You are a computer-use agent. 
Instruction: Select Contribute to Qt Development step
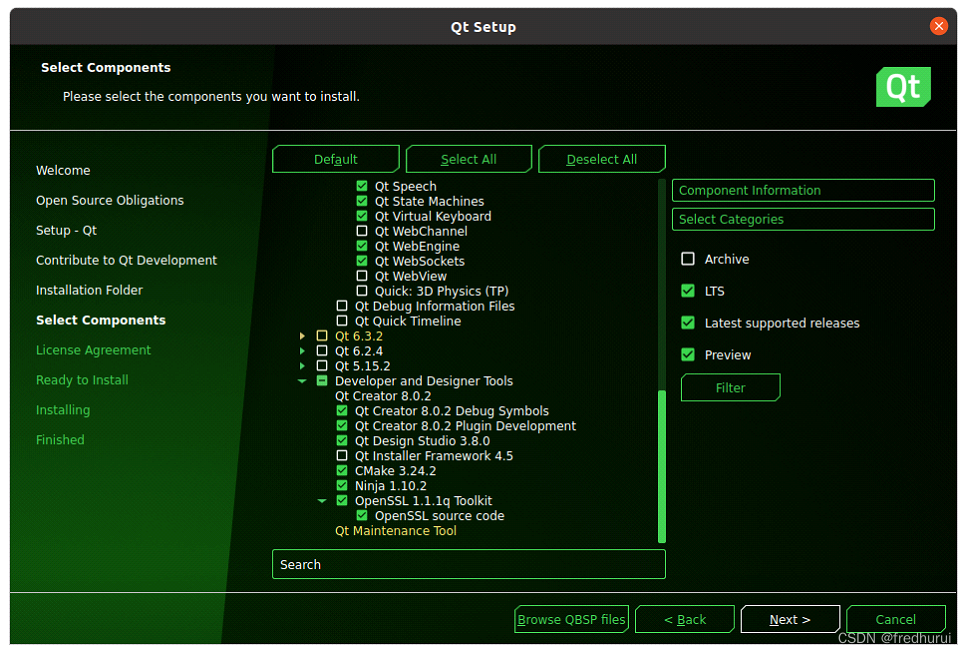tap(126, 260)
